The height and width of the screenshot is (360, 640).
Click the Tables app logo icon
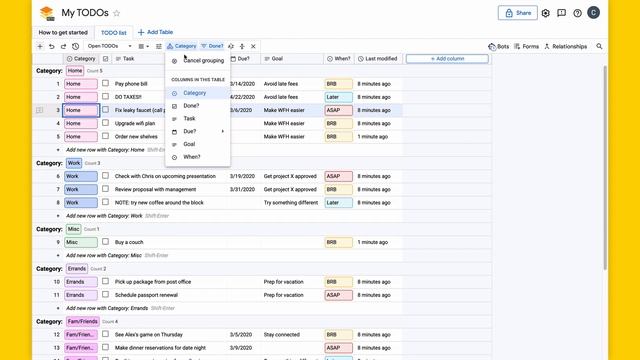(x=47, y=13)
